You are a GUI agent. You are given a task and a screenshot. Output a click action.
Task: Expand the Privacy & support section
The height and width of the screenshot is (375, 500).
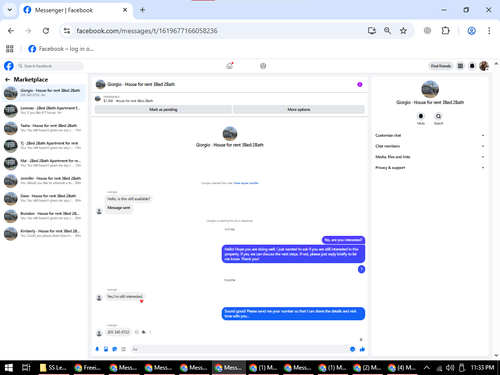(x=430, y=168)
